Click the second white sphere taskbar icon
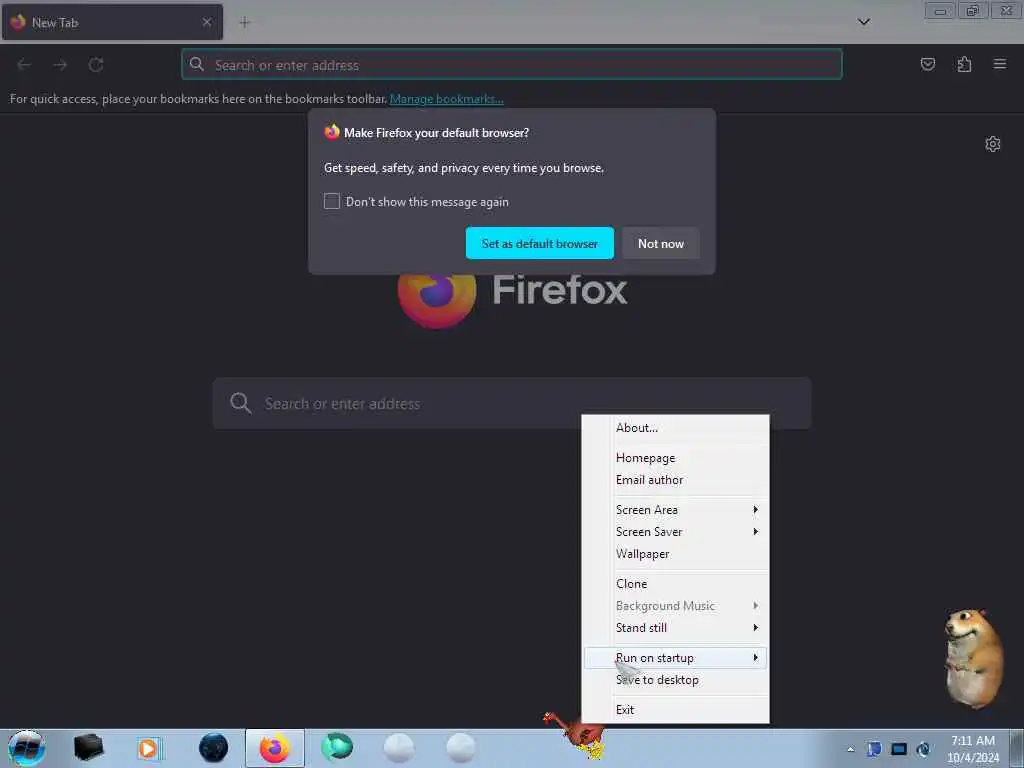 pyautogui.click(x=460, y=748)
